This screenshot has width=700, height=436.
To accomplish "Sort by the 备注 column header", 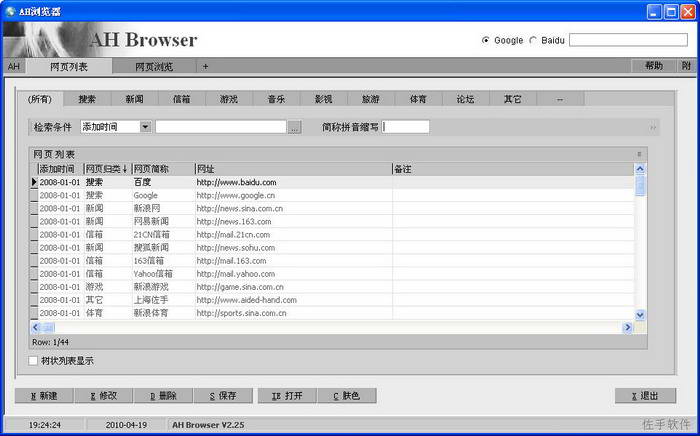I will (x=513, y=169).
